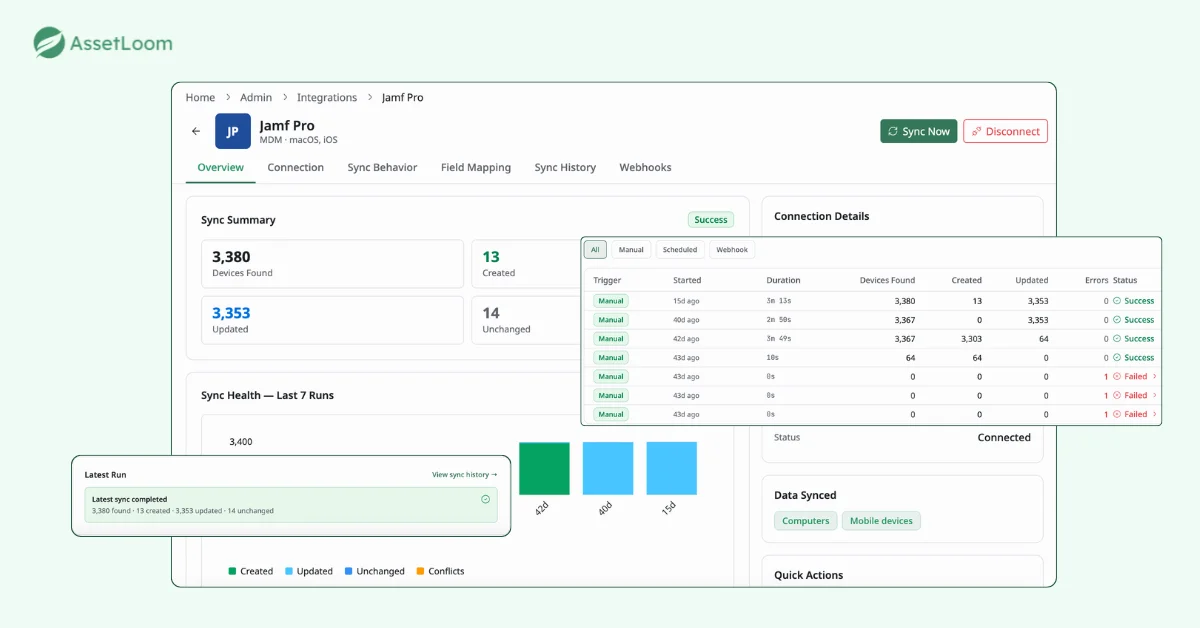Click the 13 Created card
This screenshot has height=628, width=1200.
527,264
